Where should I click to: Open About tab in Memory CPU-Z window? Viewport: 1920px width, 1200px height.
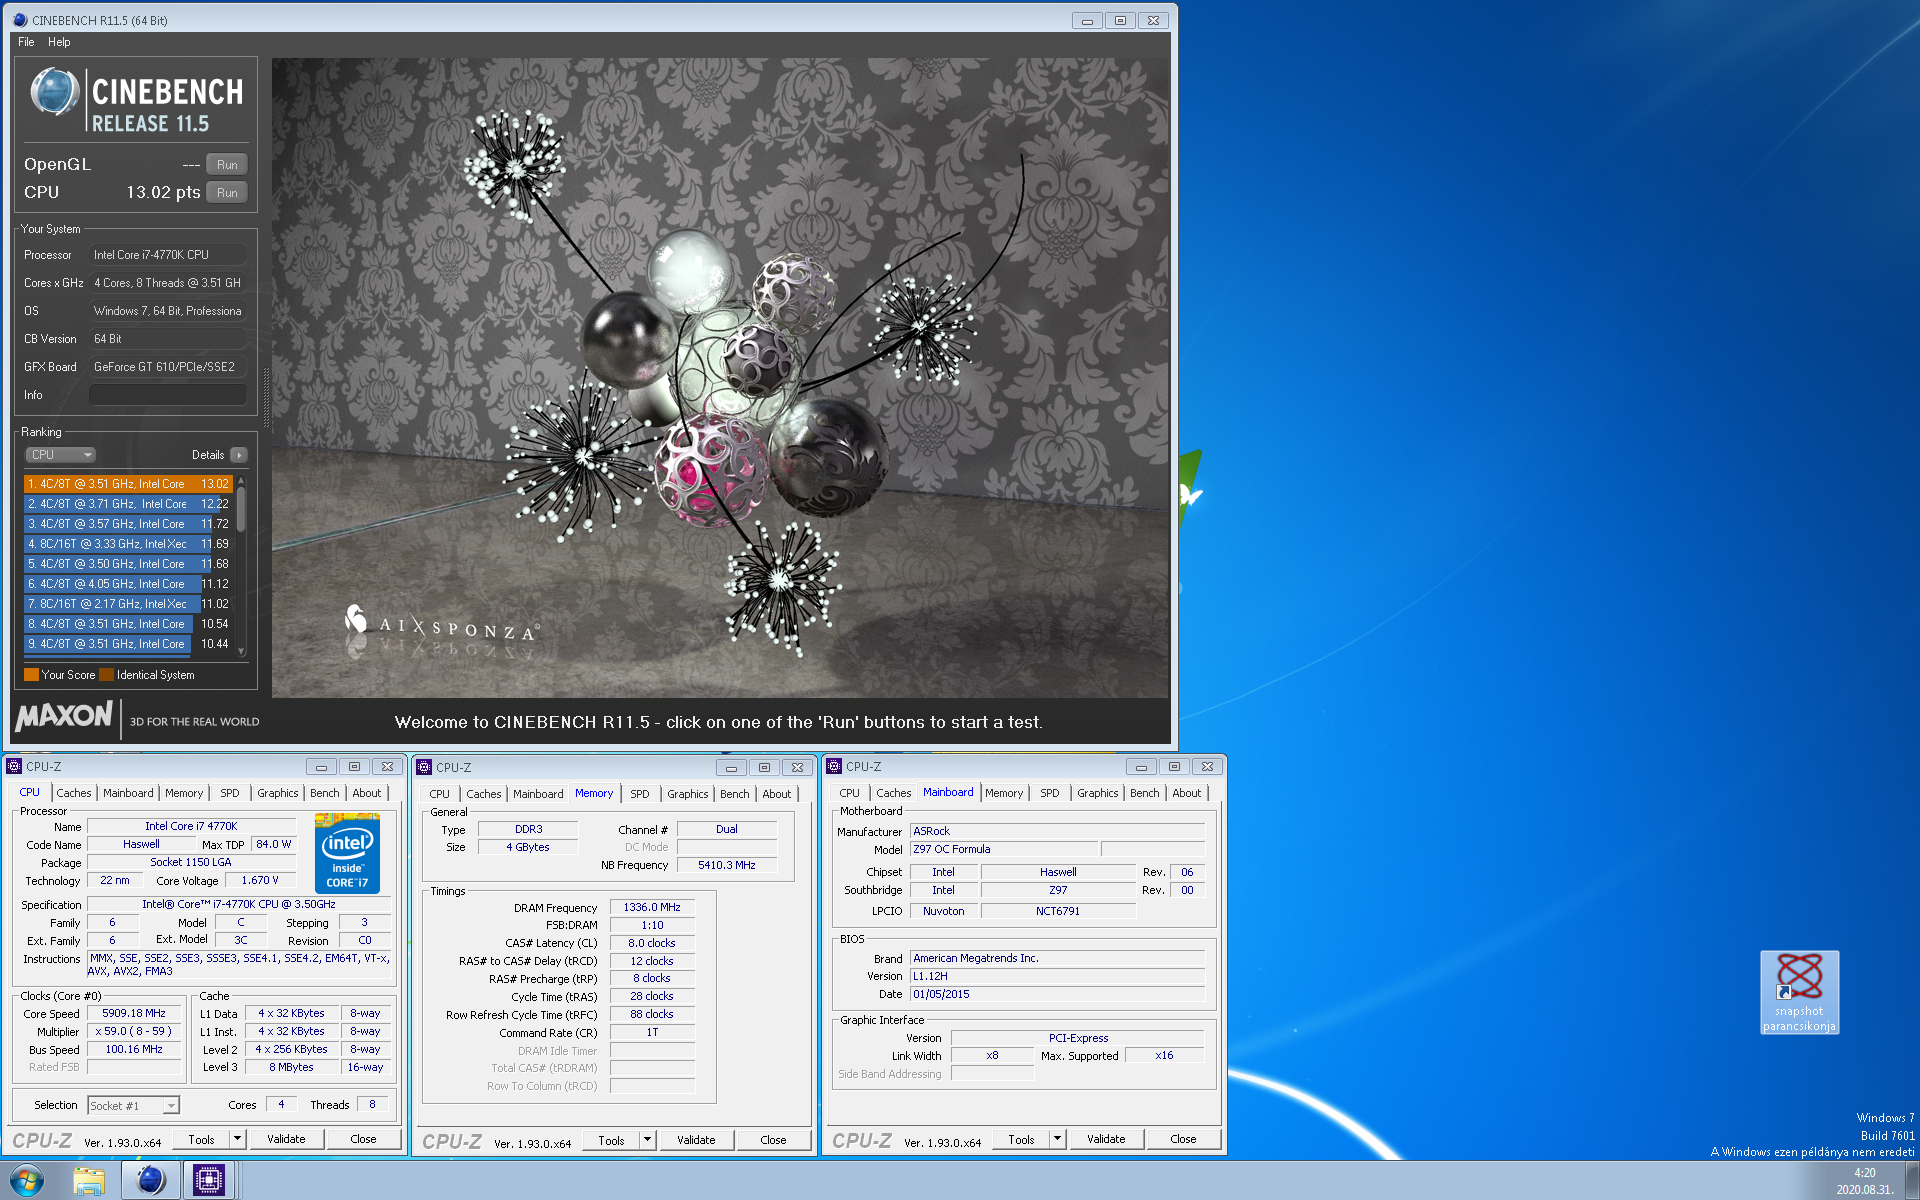pyautogui.click(x=776, y=794)
